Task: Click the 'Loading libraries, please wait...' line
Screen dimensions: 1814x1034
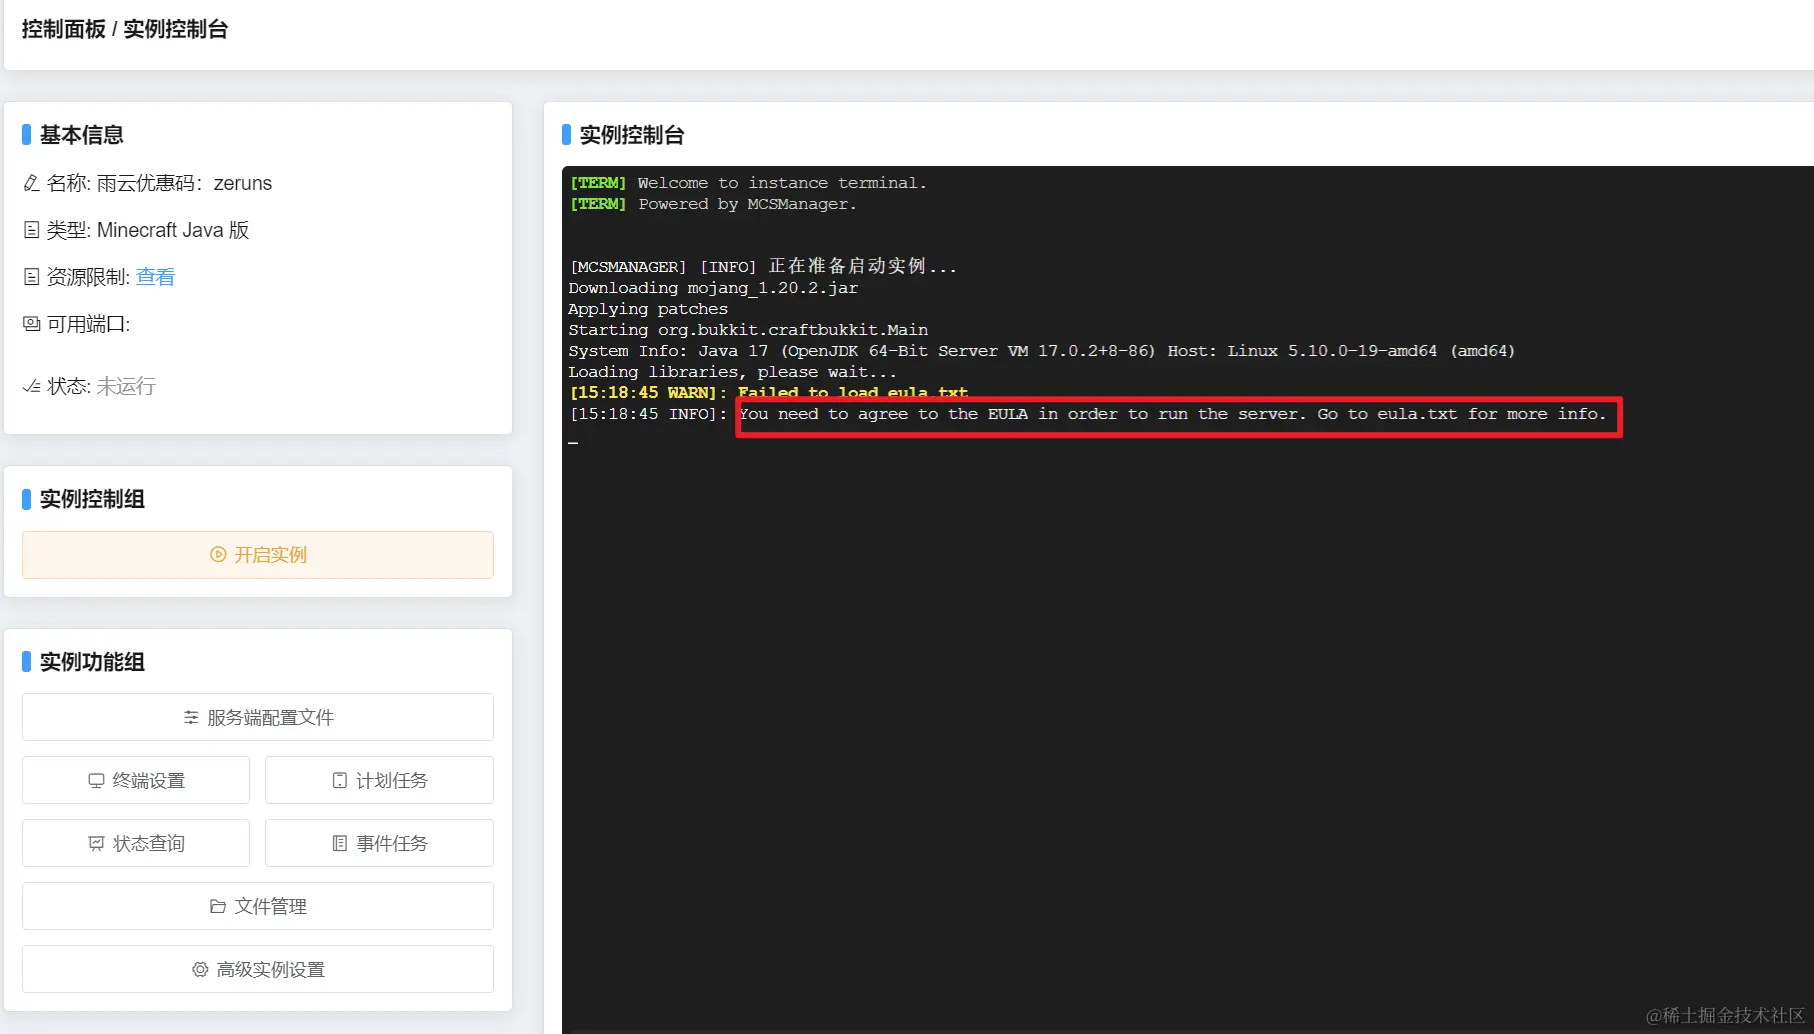Action: [733, 372]
